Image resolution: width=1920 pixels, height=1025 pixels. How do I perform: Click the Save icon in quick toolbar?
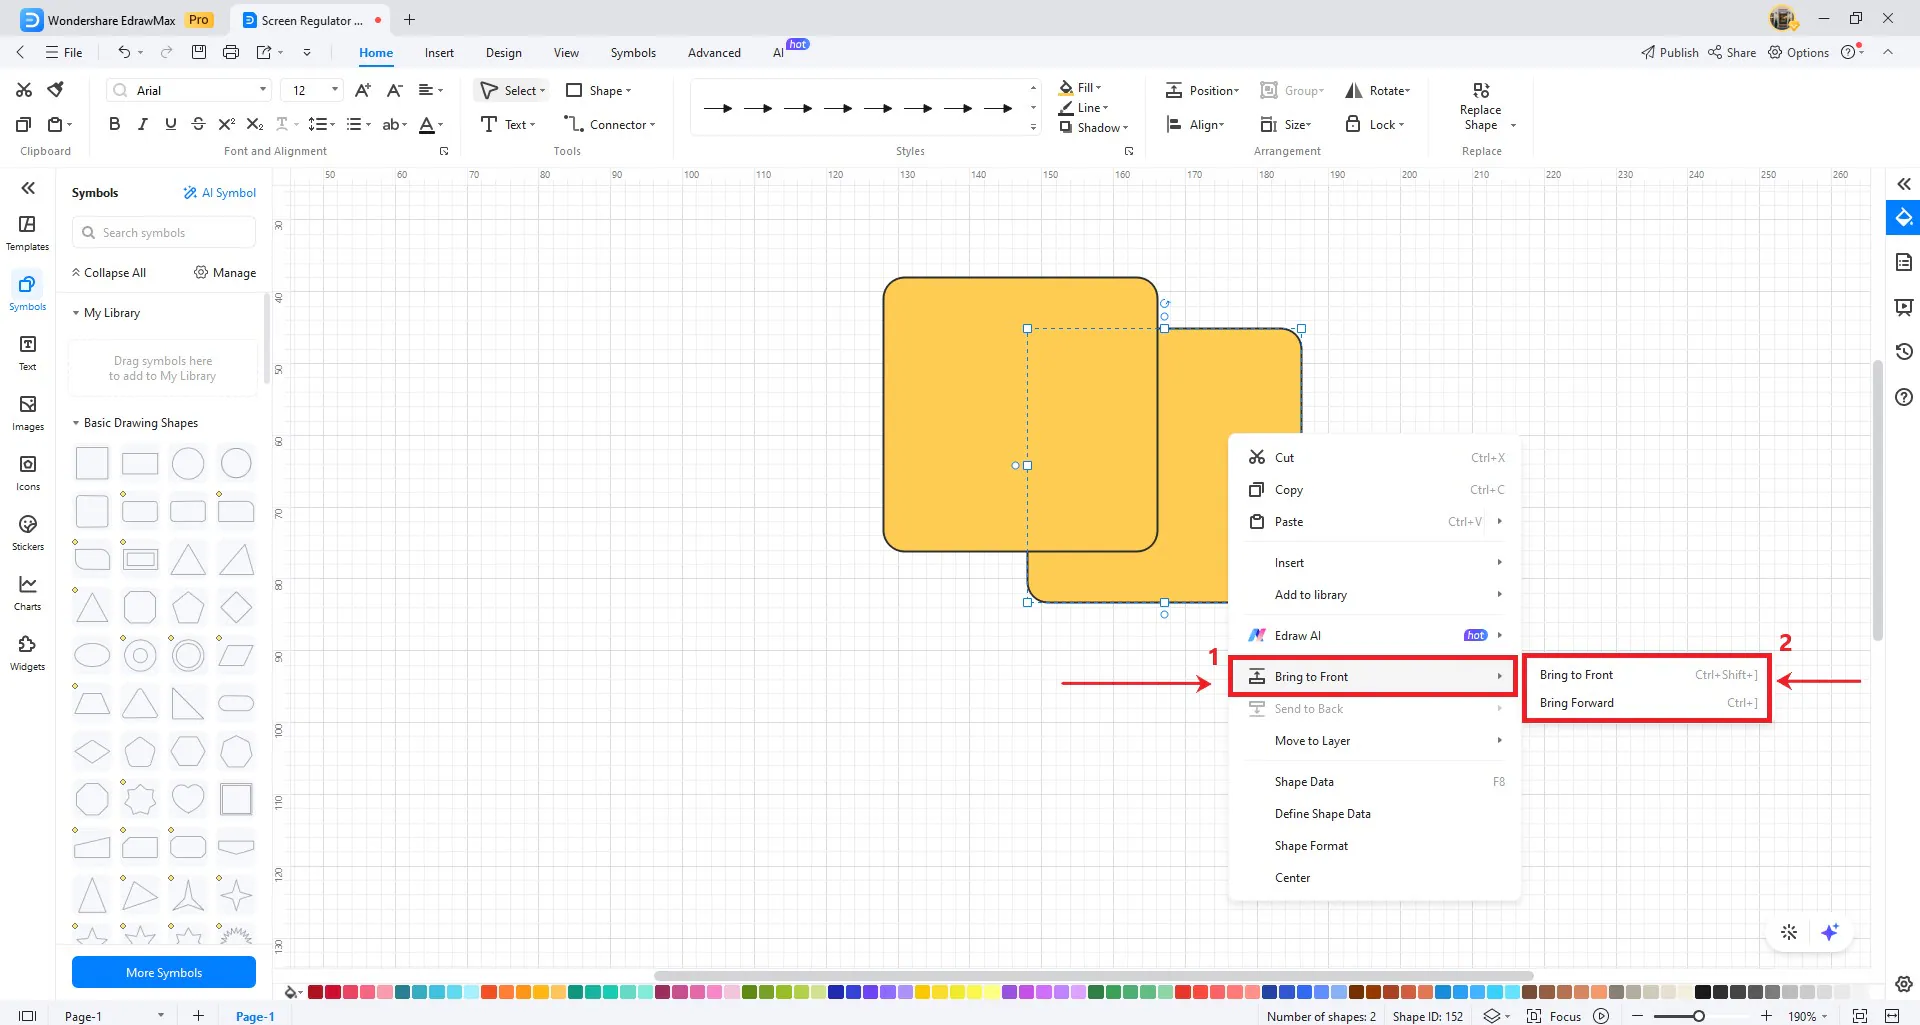pos(199,52)
